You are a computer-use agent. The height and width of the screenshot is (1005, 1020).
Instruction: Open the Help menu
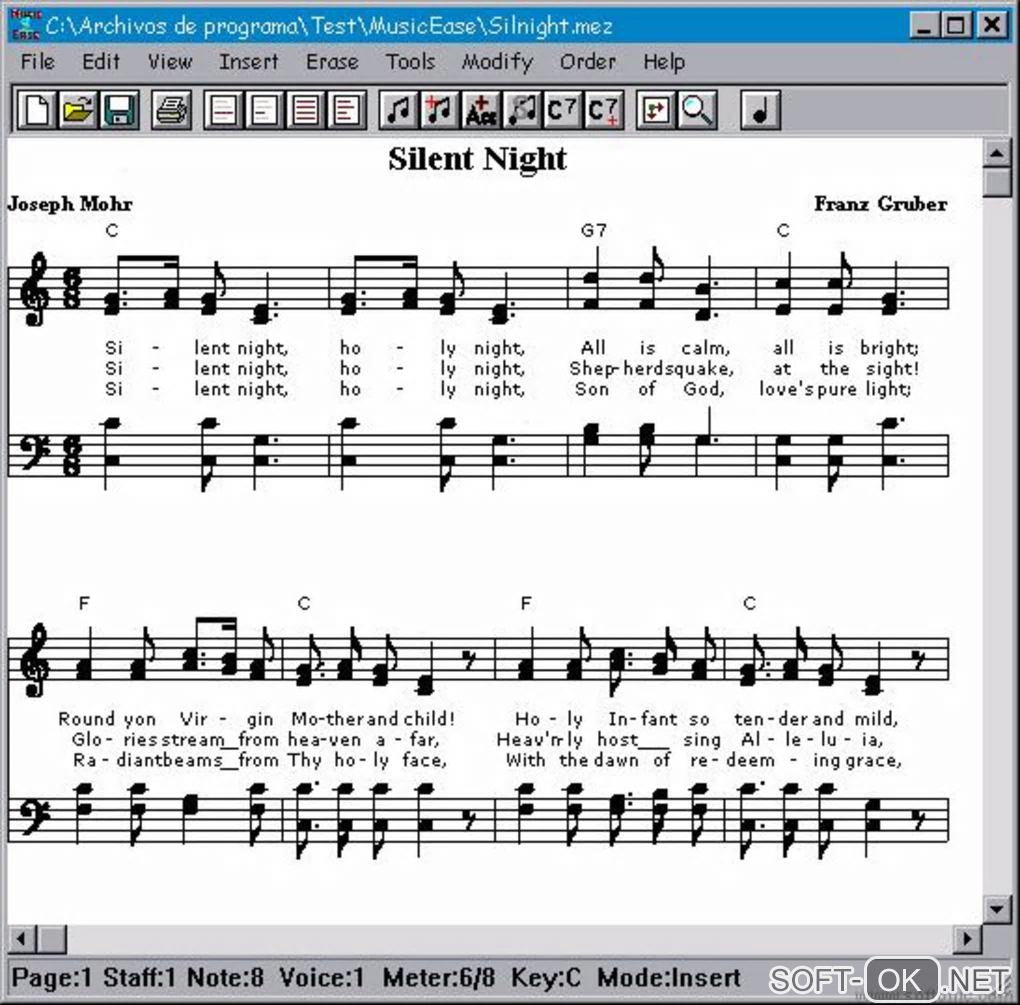664,62
